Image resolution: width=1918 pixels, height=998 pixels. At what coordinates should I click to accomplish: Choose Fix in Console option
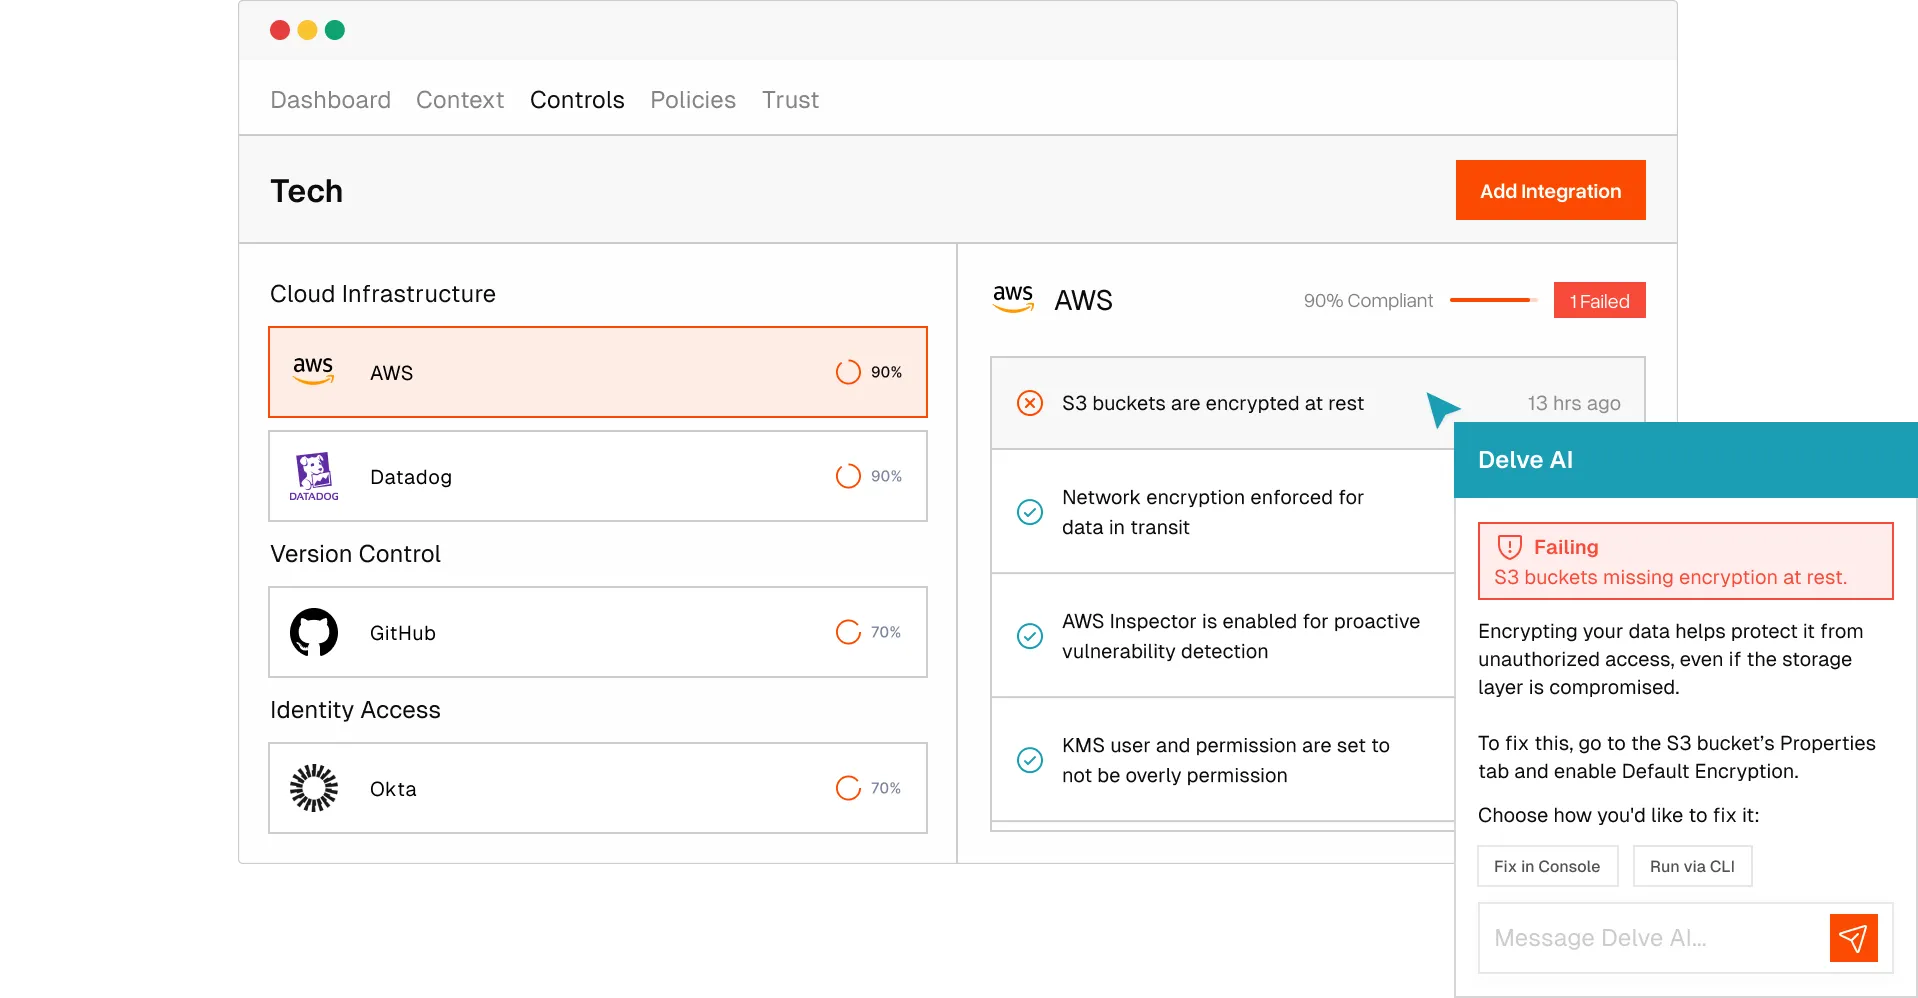pos(1547,866)
